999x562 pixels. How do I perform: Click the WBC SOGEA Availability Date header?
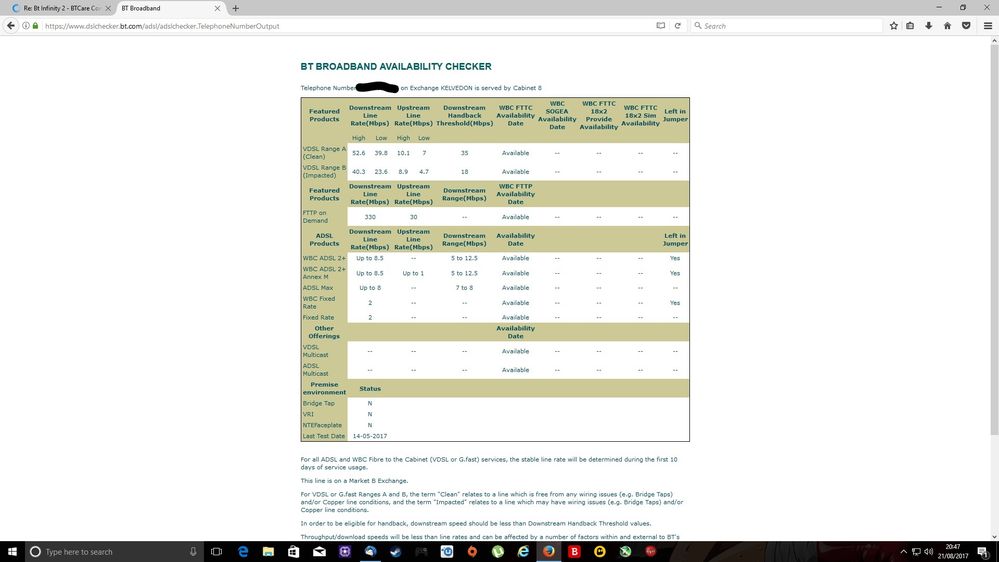(x=557, y=115)
